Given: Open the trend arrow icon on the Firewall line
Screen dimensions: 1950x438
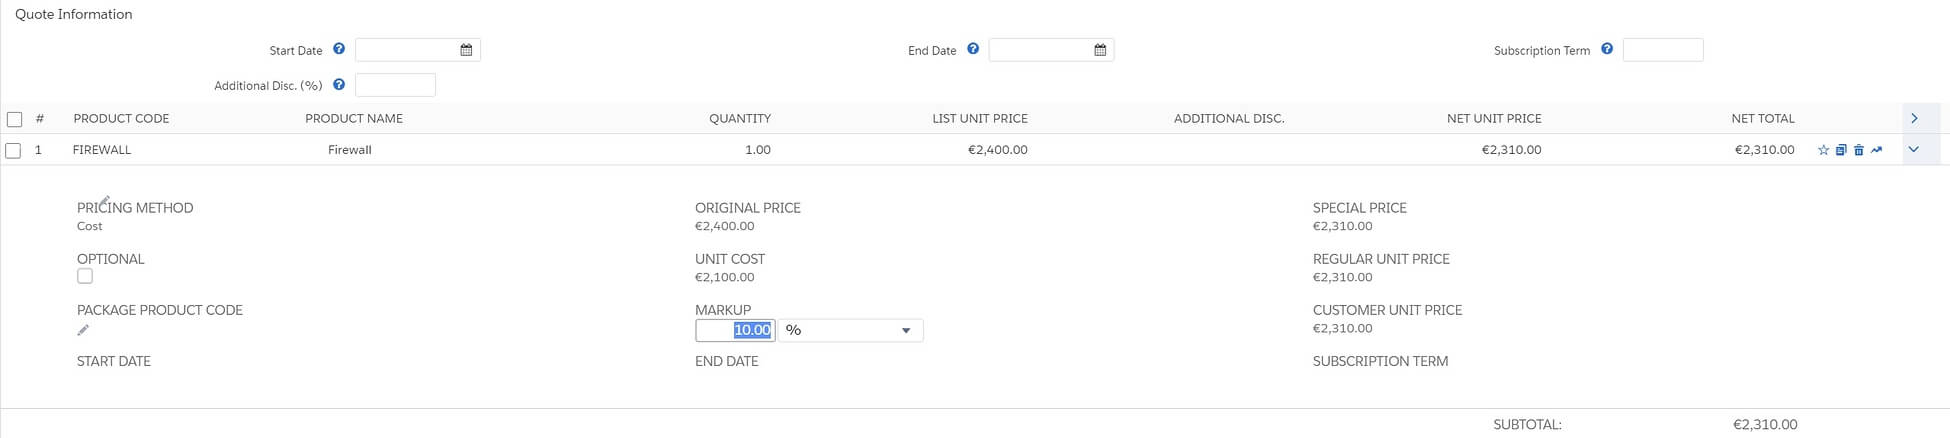Looking at the screenshot, I should click(1877, 150).
